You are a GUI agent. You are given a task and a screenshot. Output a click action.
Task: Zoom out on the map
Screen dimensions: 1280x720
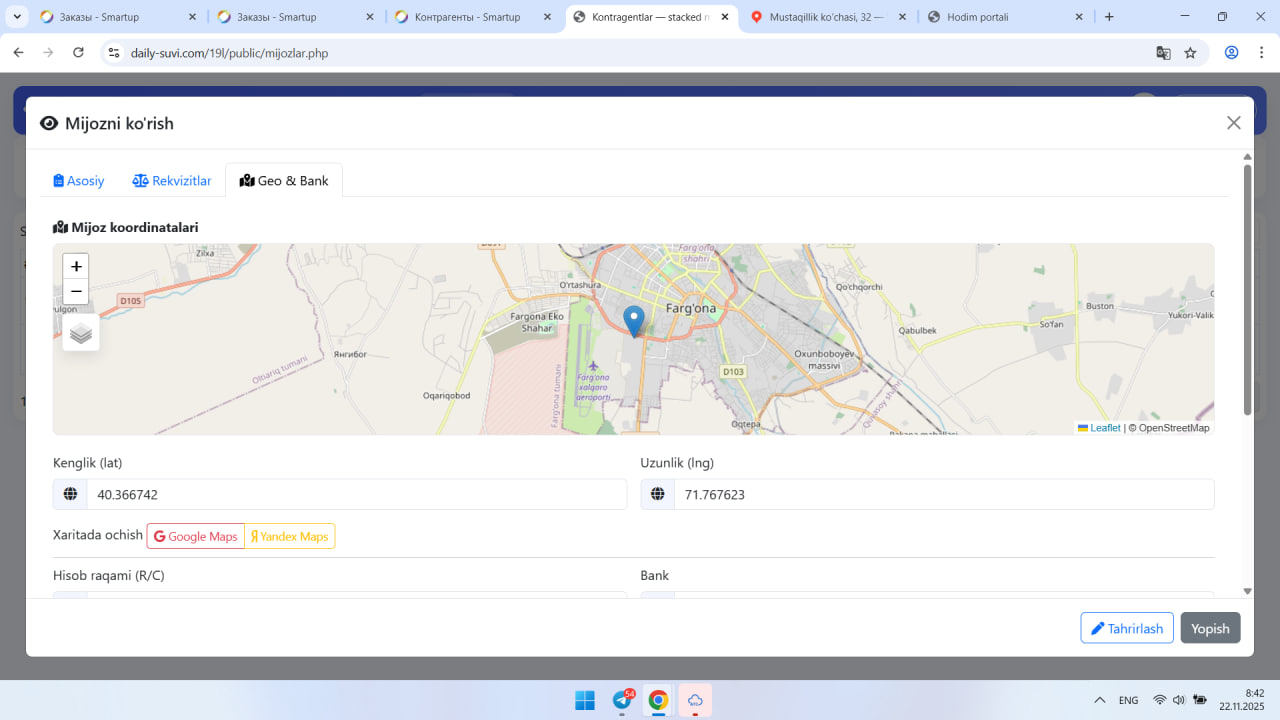click(76, 292)
